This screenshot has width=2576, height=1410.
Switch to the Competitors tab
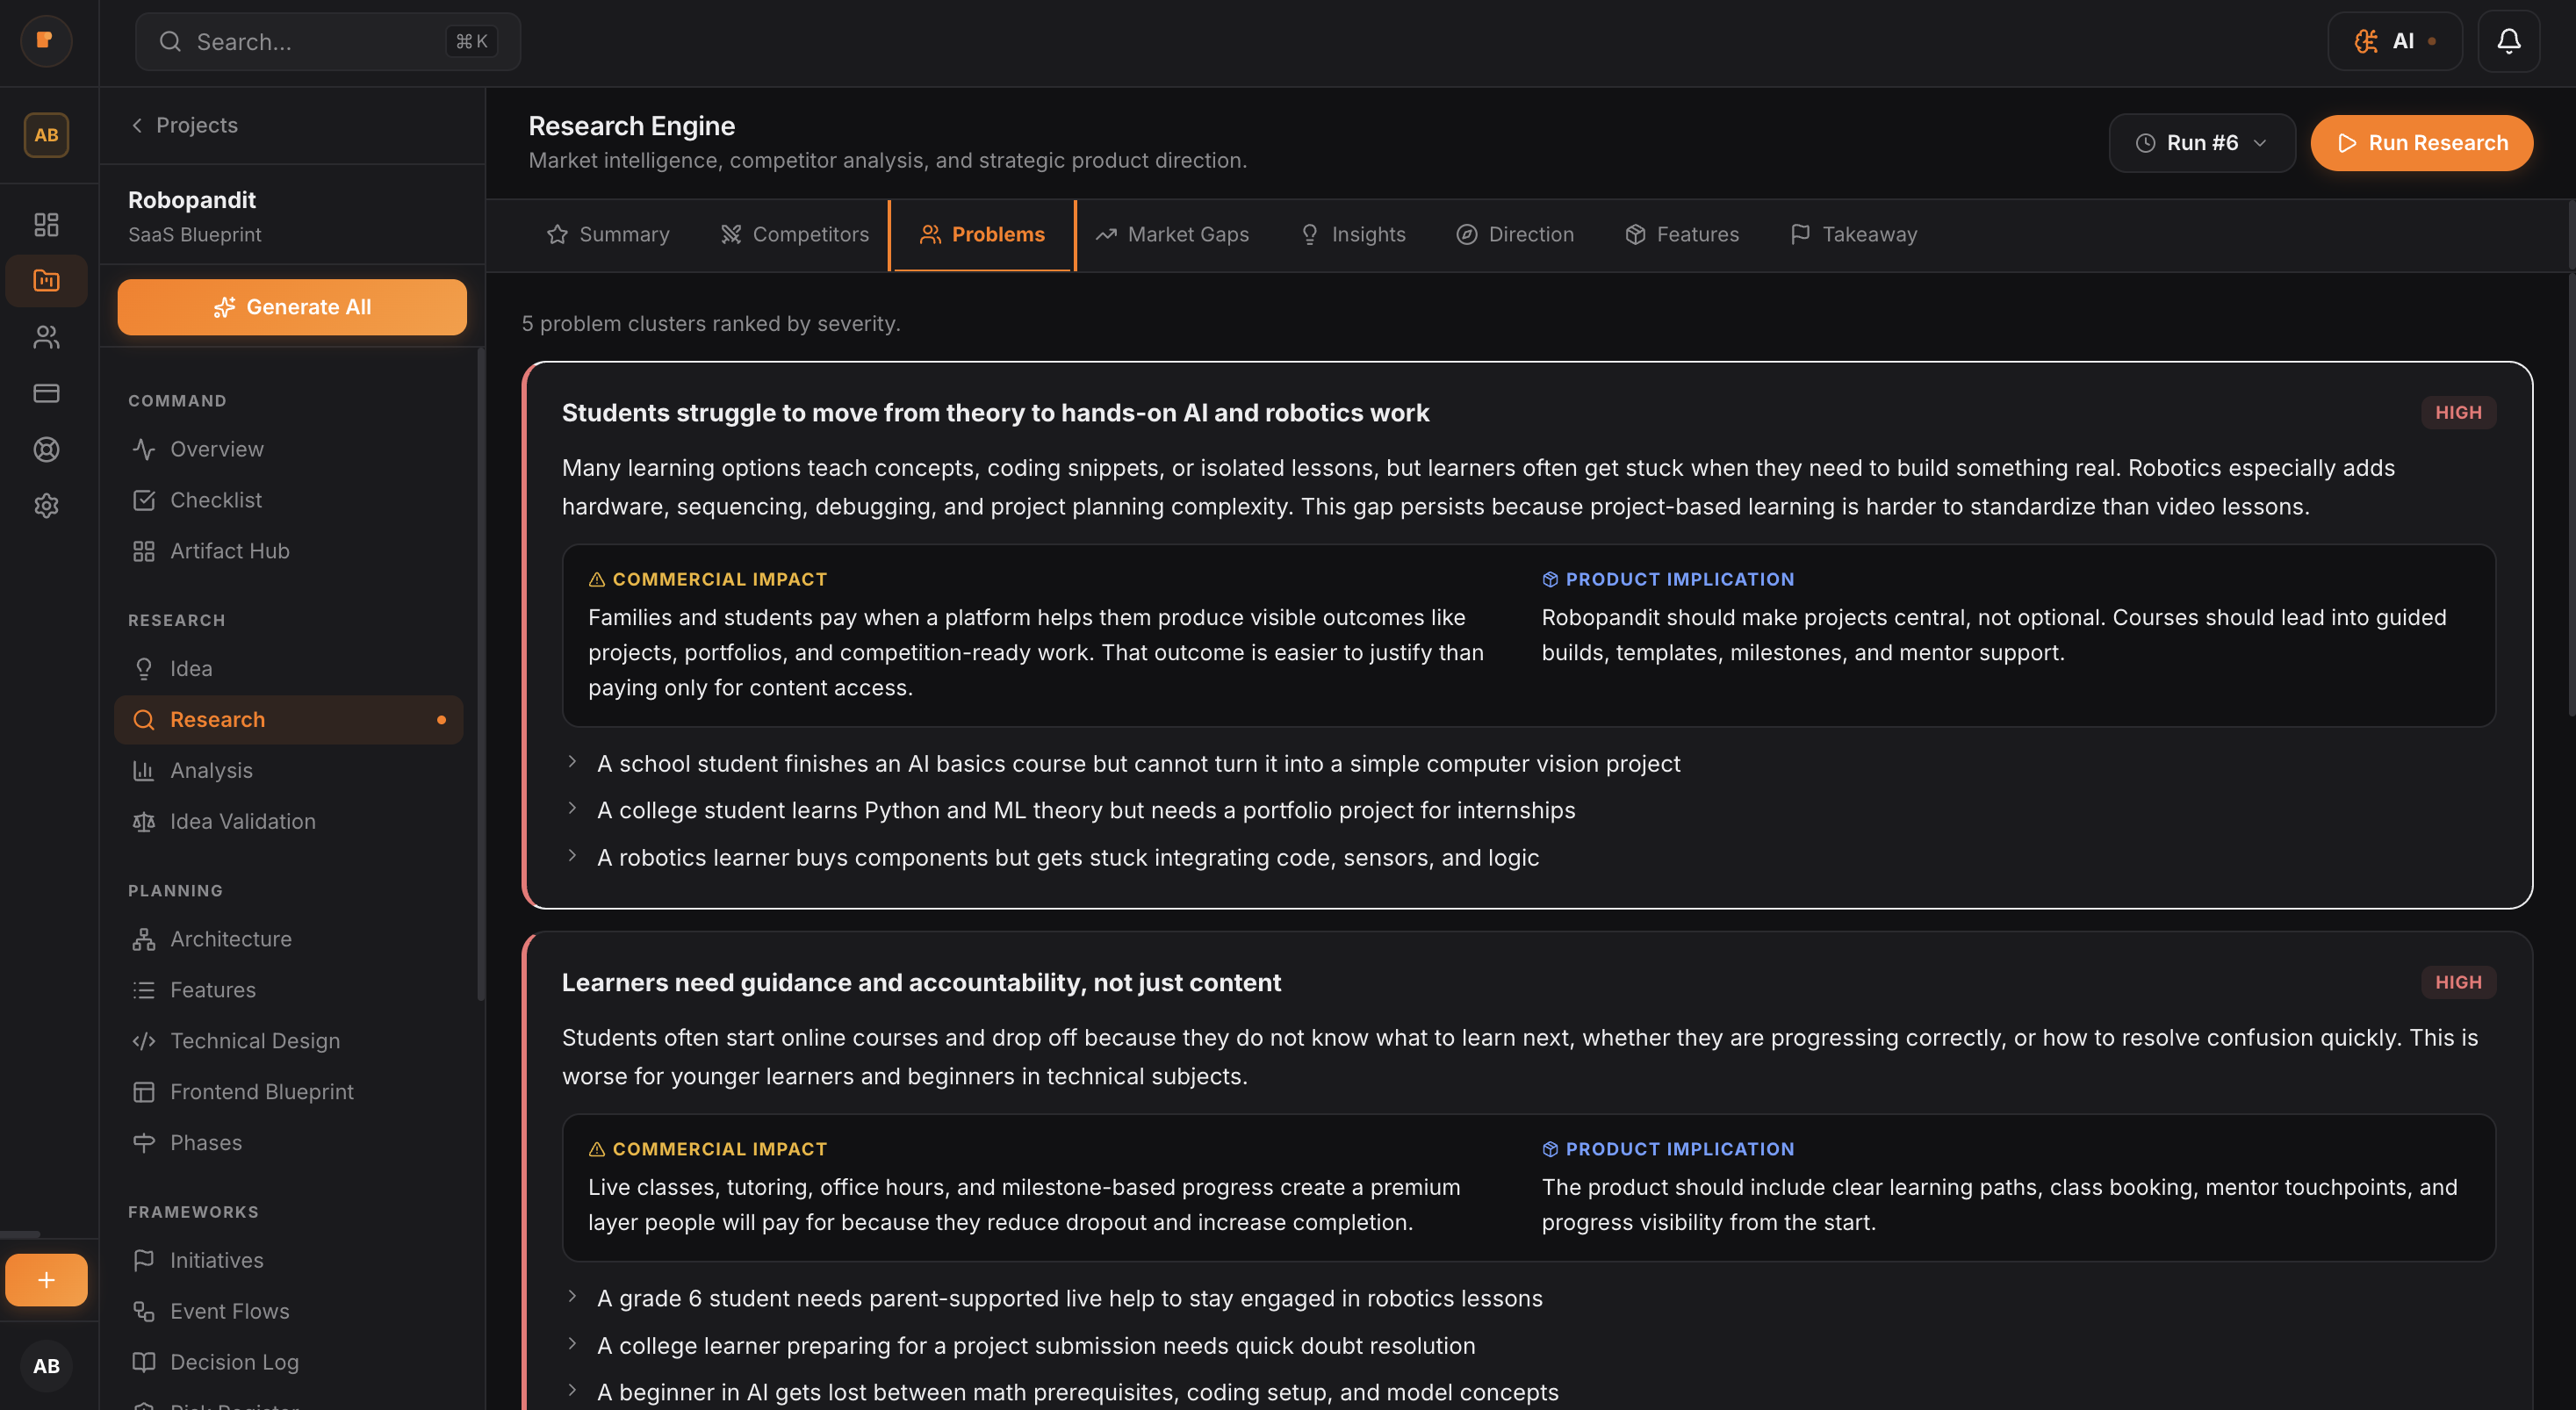(795, 234)
